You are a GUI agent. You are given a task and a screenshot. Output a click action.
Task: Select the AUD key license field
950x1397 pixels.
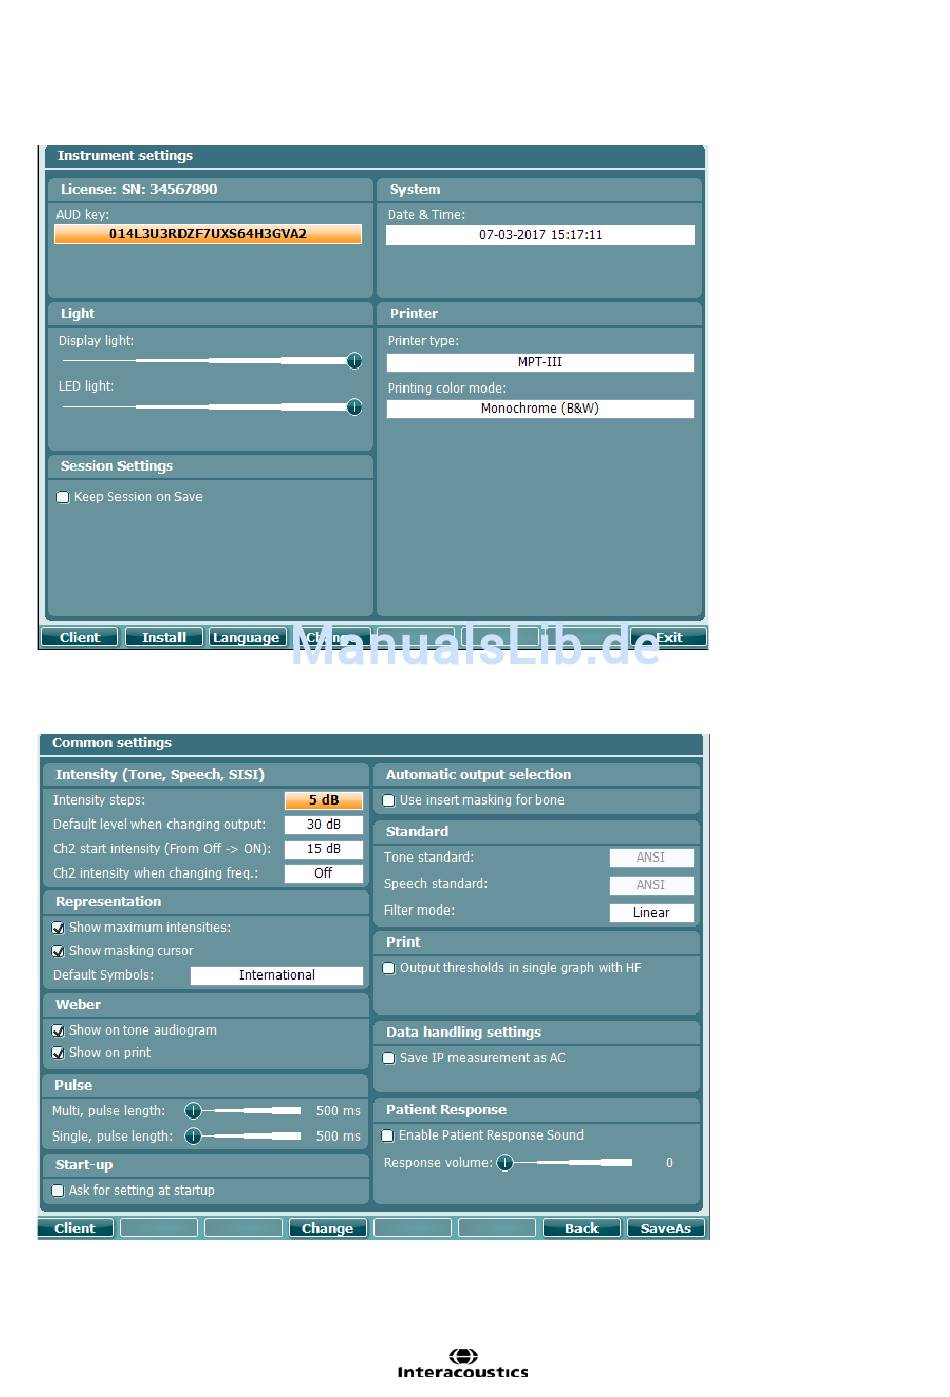208,234
